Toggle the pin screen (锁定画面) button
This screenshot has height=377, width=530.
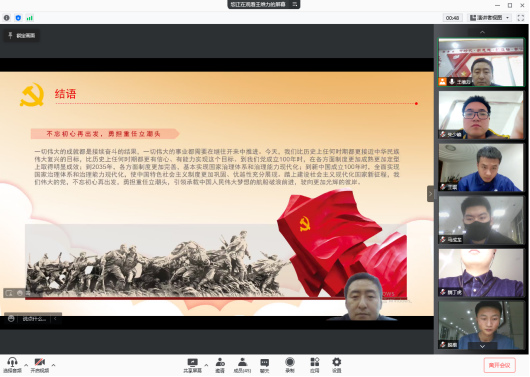pos(22,36)
